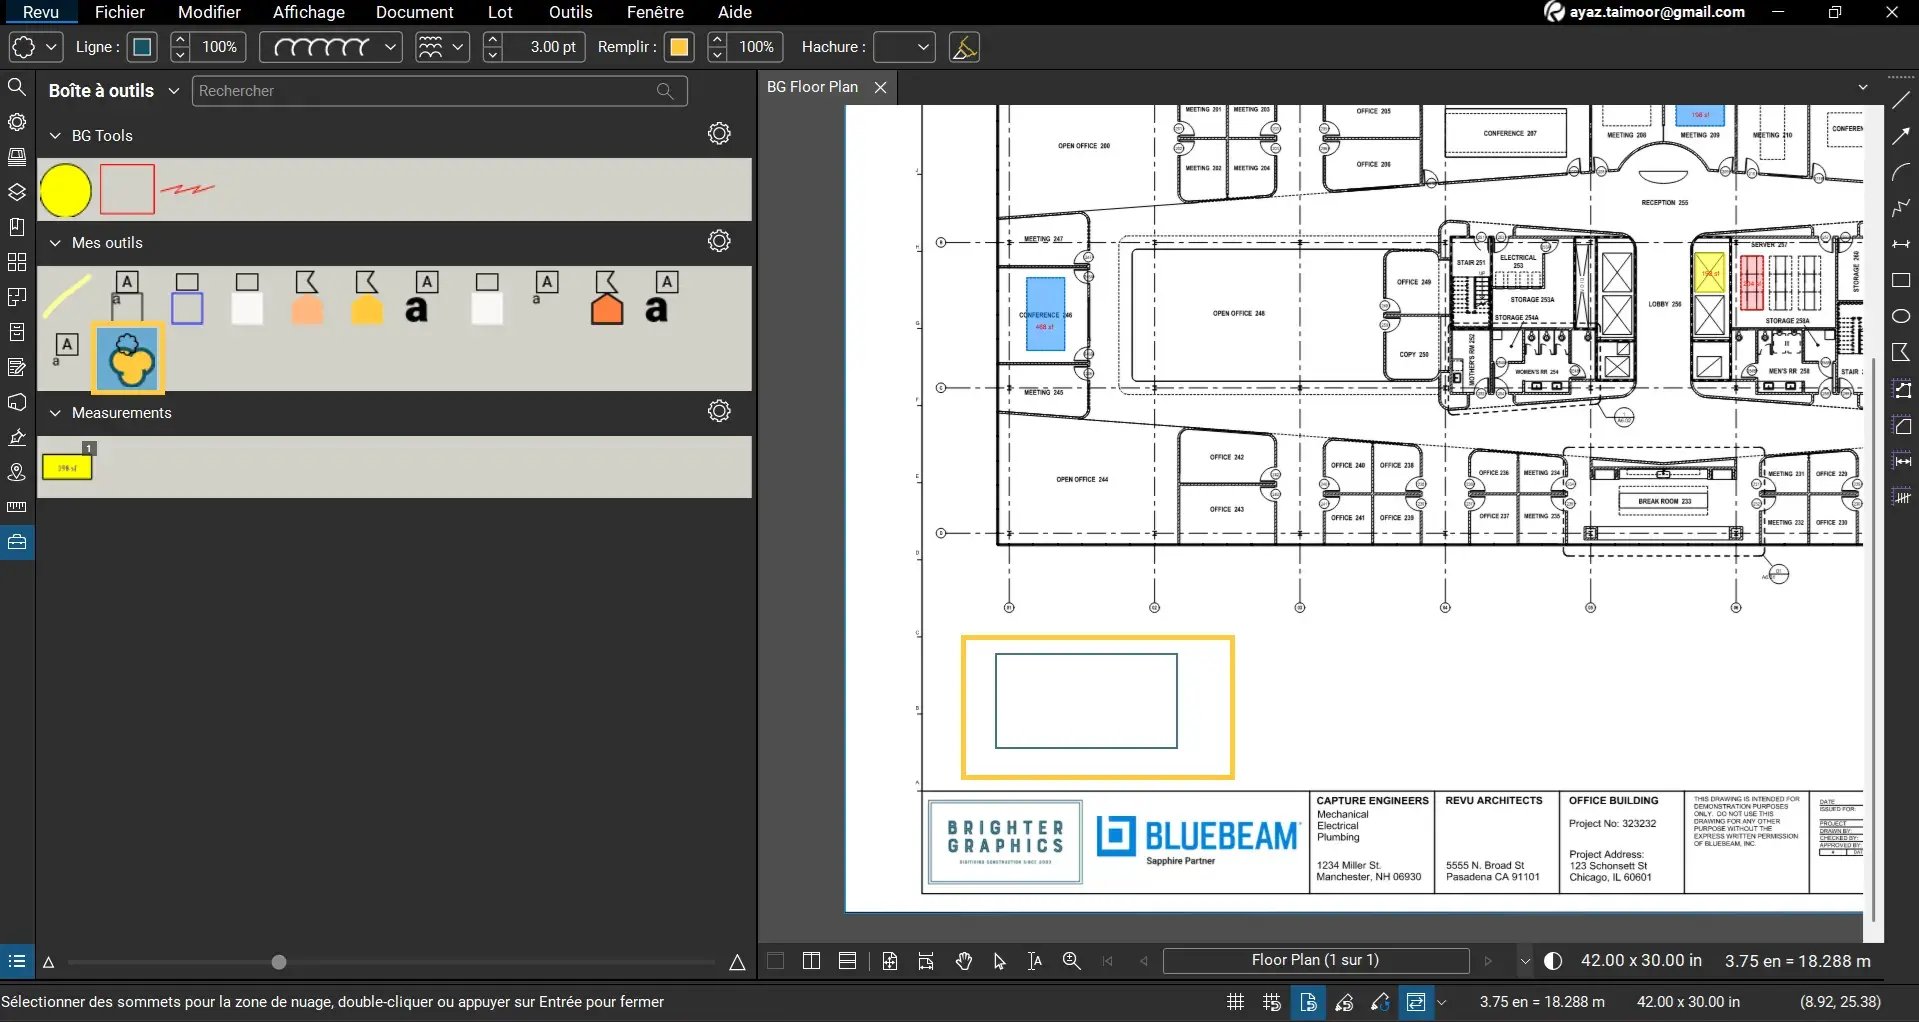This screenshot has width=1919, height=1022.
Task: Enable single page view mode
Action: (774, 961)
